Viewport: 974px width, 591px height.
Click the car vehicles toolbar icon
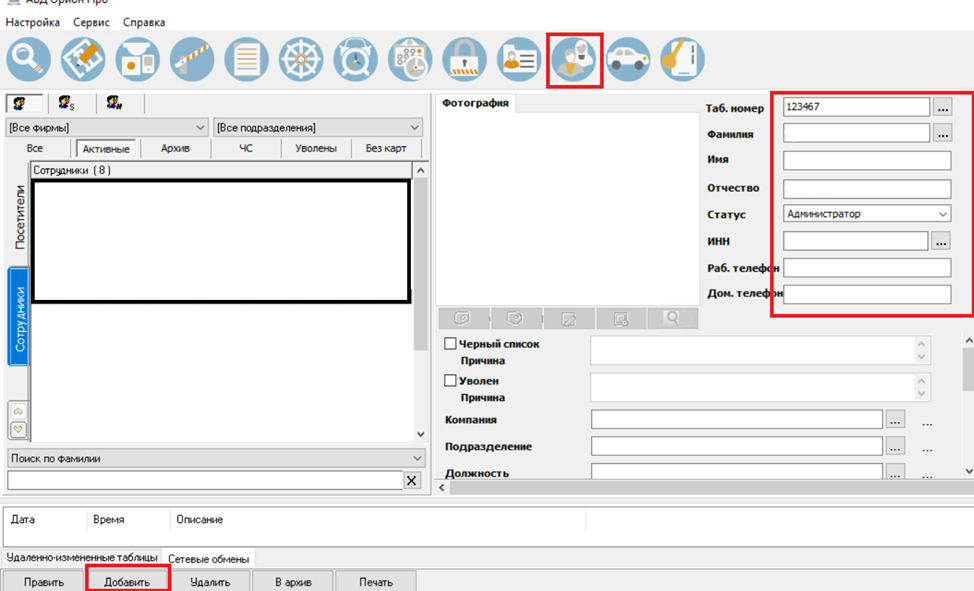coord(629,59)
